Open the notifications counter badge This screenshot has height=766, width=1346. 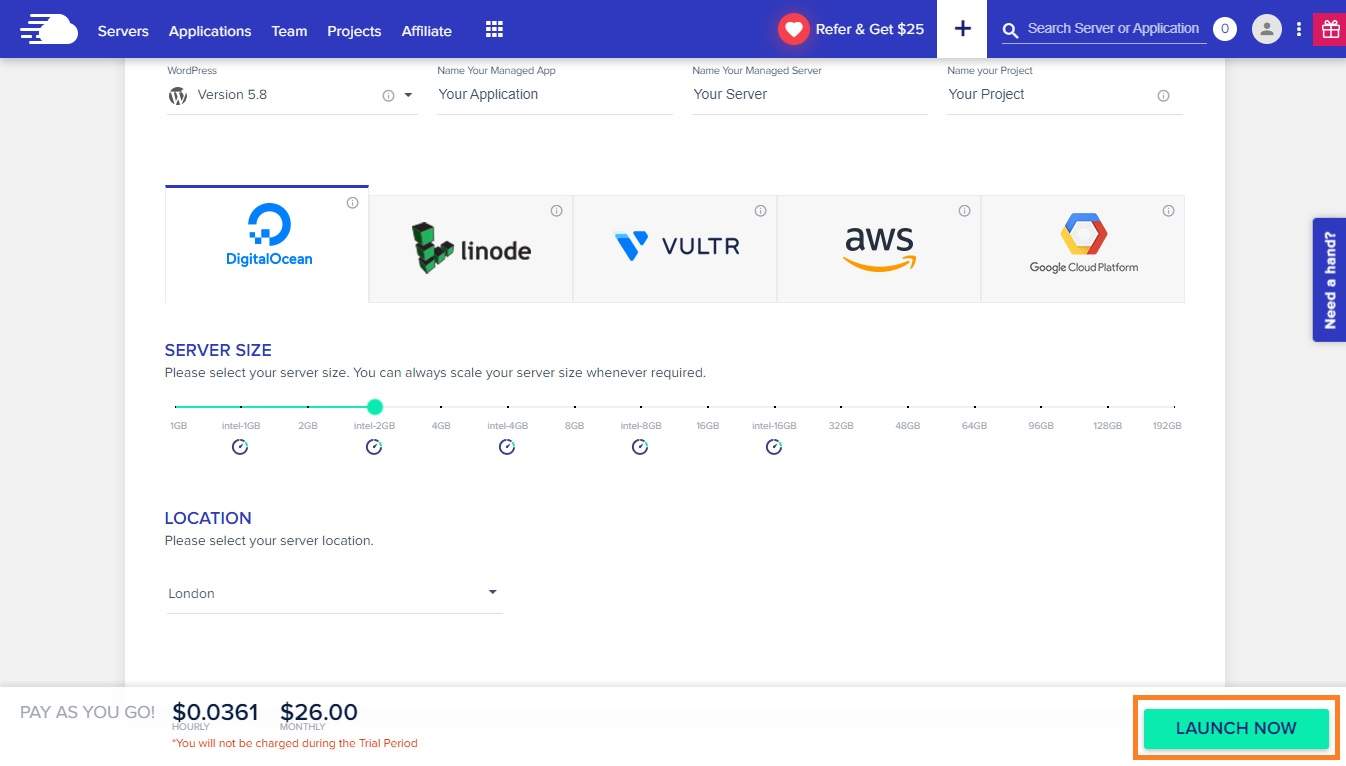pos(1224,29)
